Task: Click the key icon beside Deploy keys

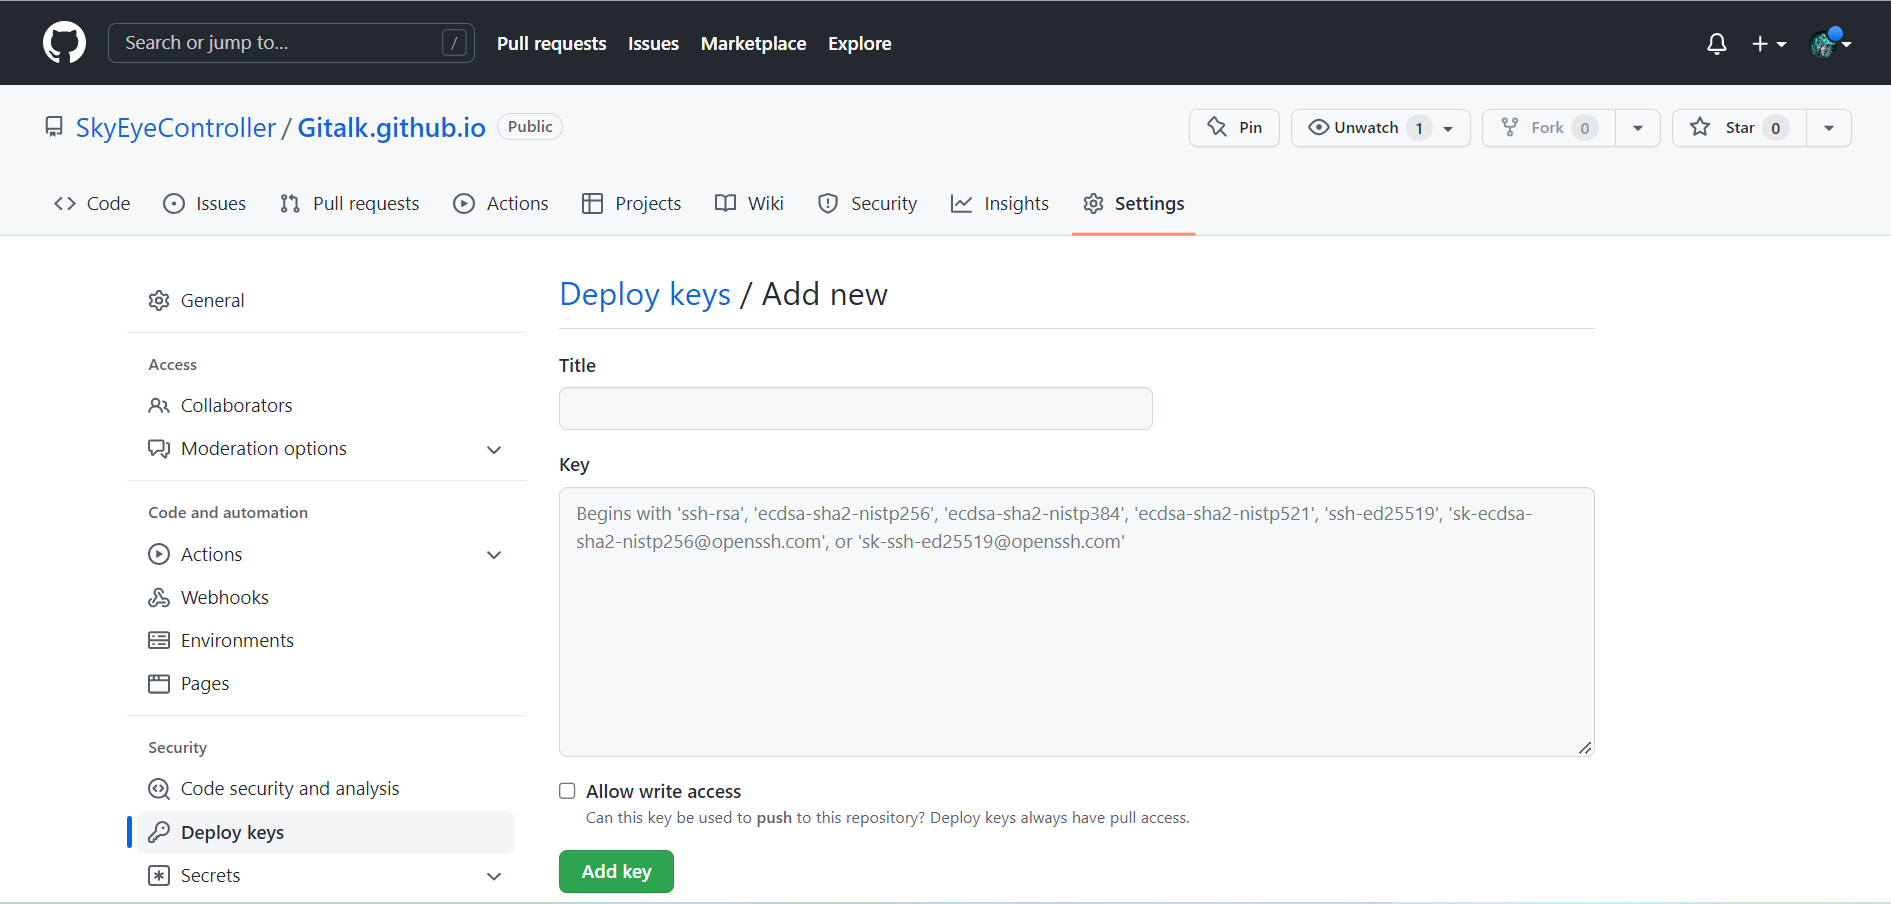Action: [159, 833]
